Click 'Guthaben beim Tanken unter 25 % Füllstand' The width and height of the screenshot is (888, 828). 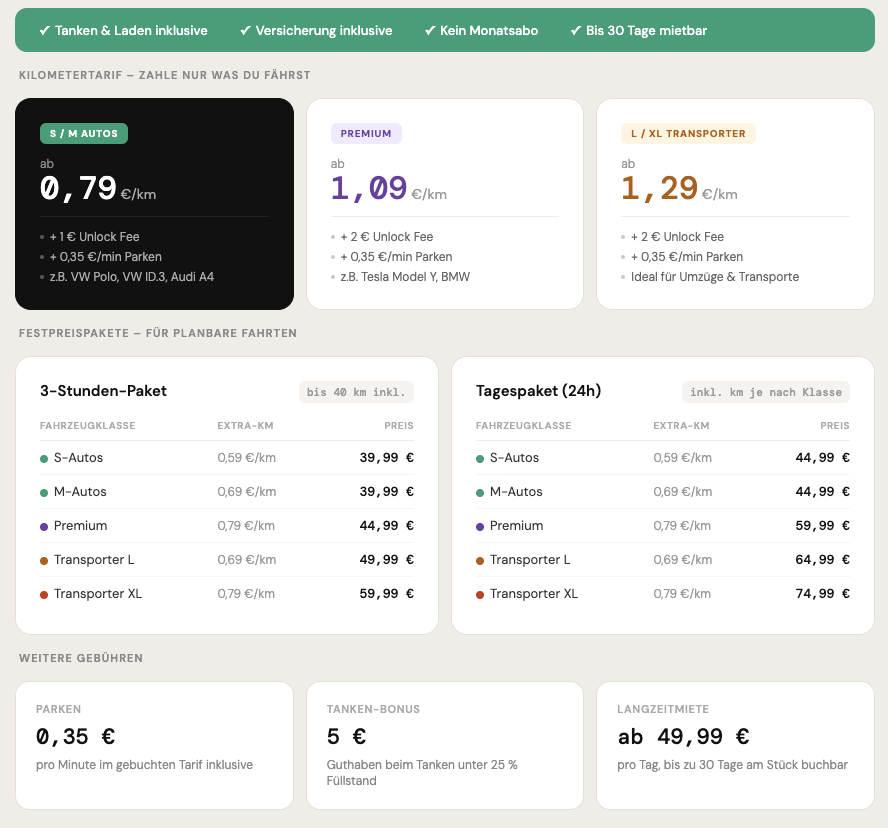[422, 772]
